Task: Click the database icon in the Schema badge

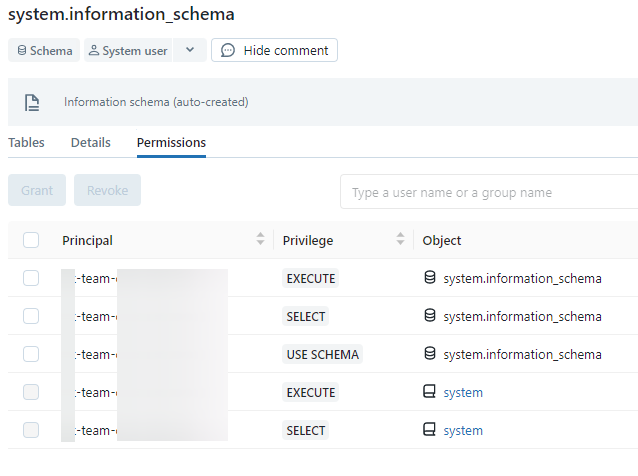Action: point(22,51)
